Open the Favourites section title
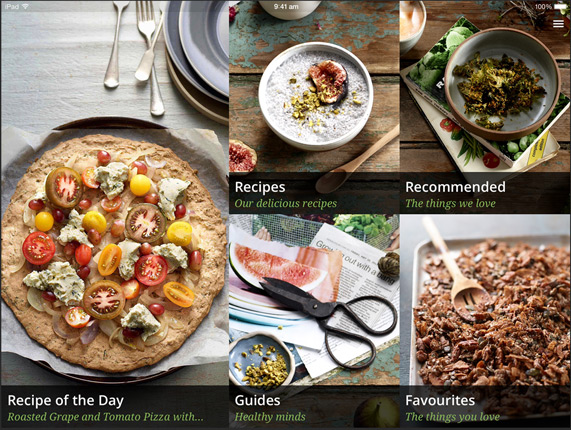571x430 pixels. [440, 401]
